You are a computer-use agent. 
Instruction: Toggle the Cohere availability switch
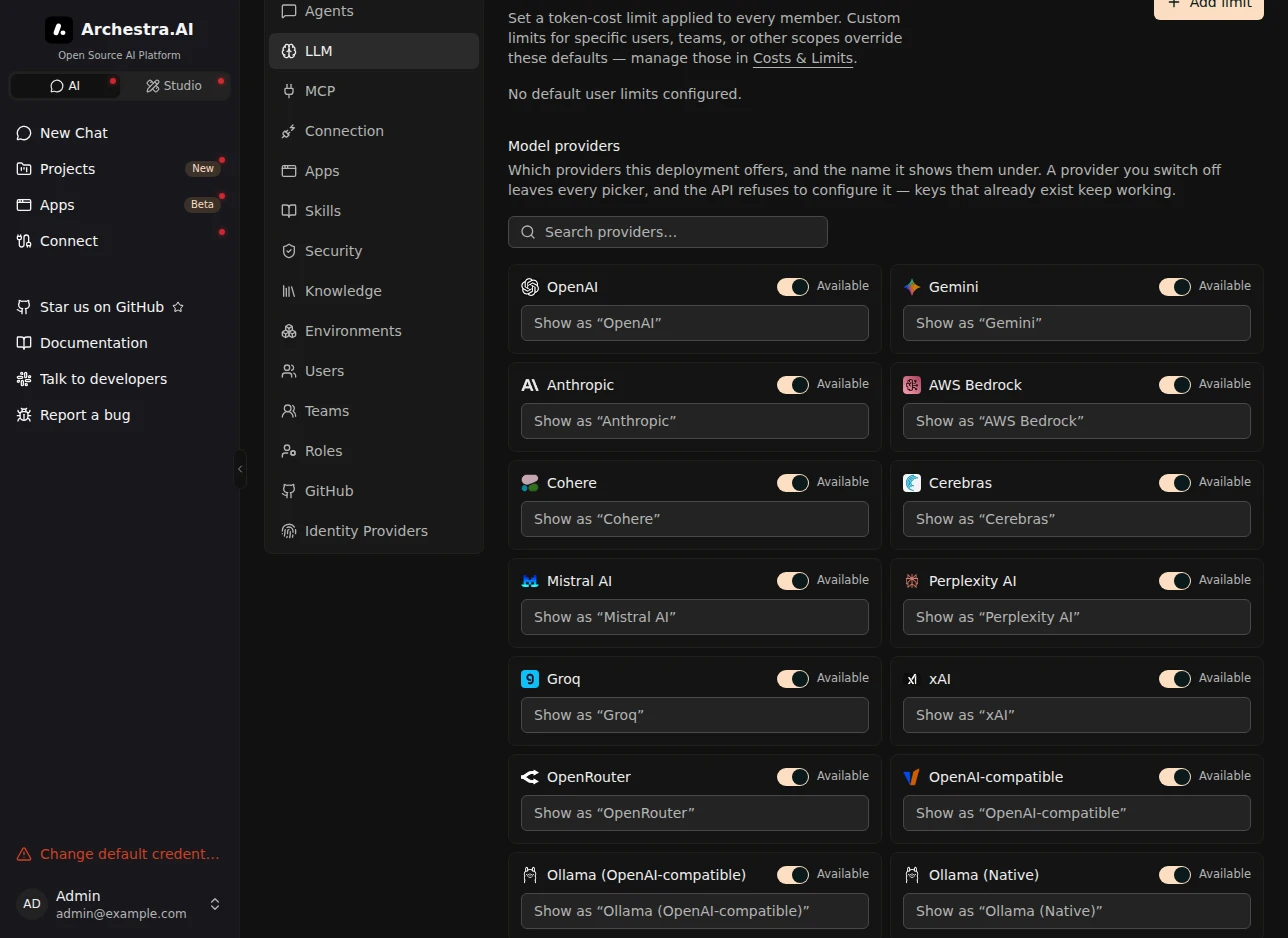(x=793, y=483)
